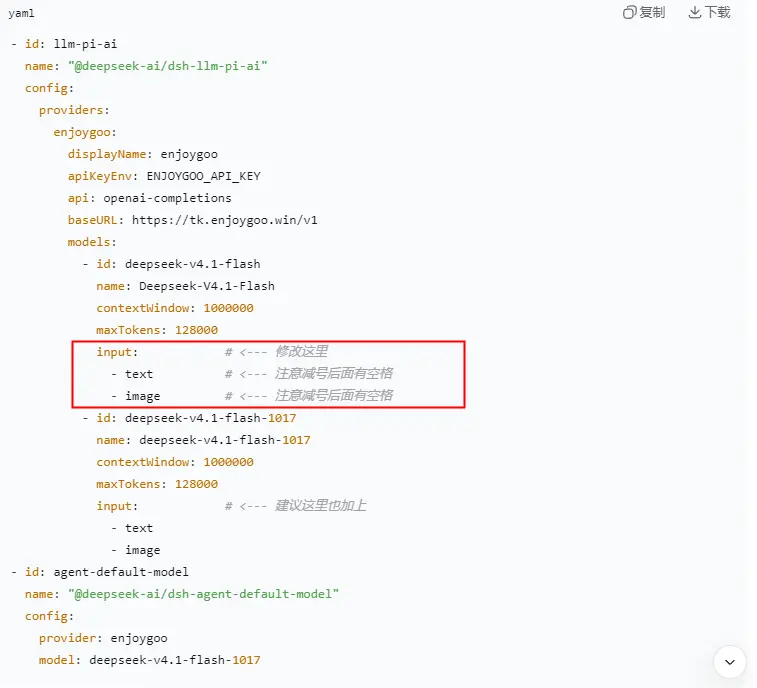Image resolution: width=757 pixels, height=688 pixels.
Task: Click the 复制 copy button
Action: point(644,12)
